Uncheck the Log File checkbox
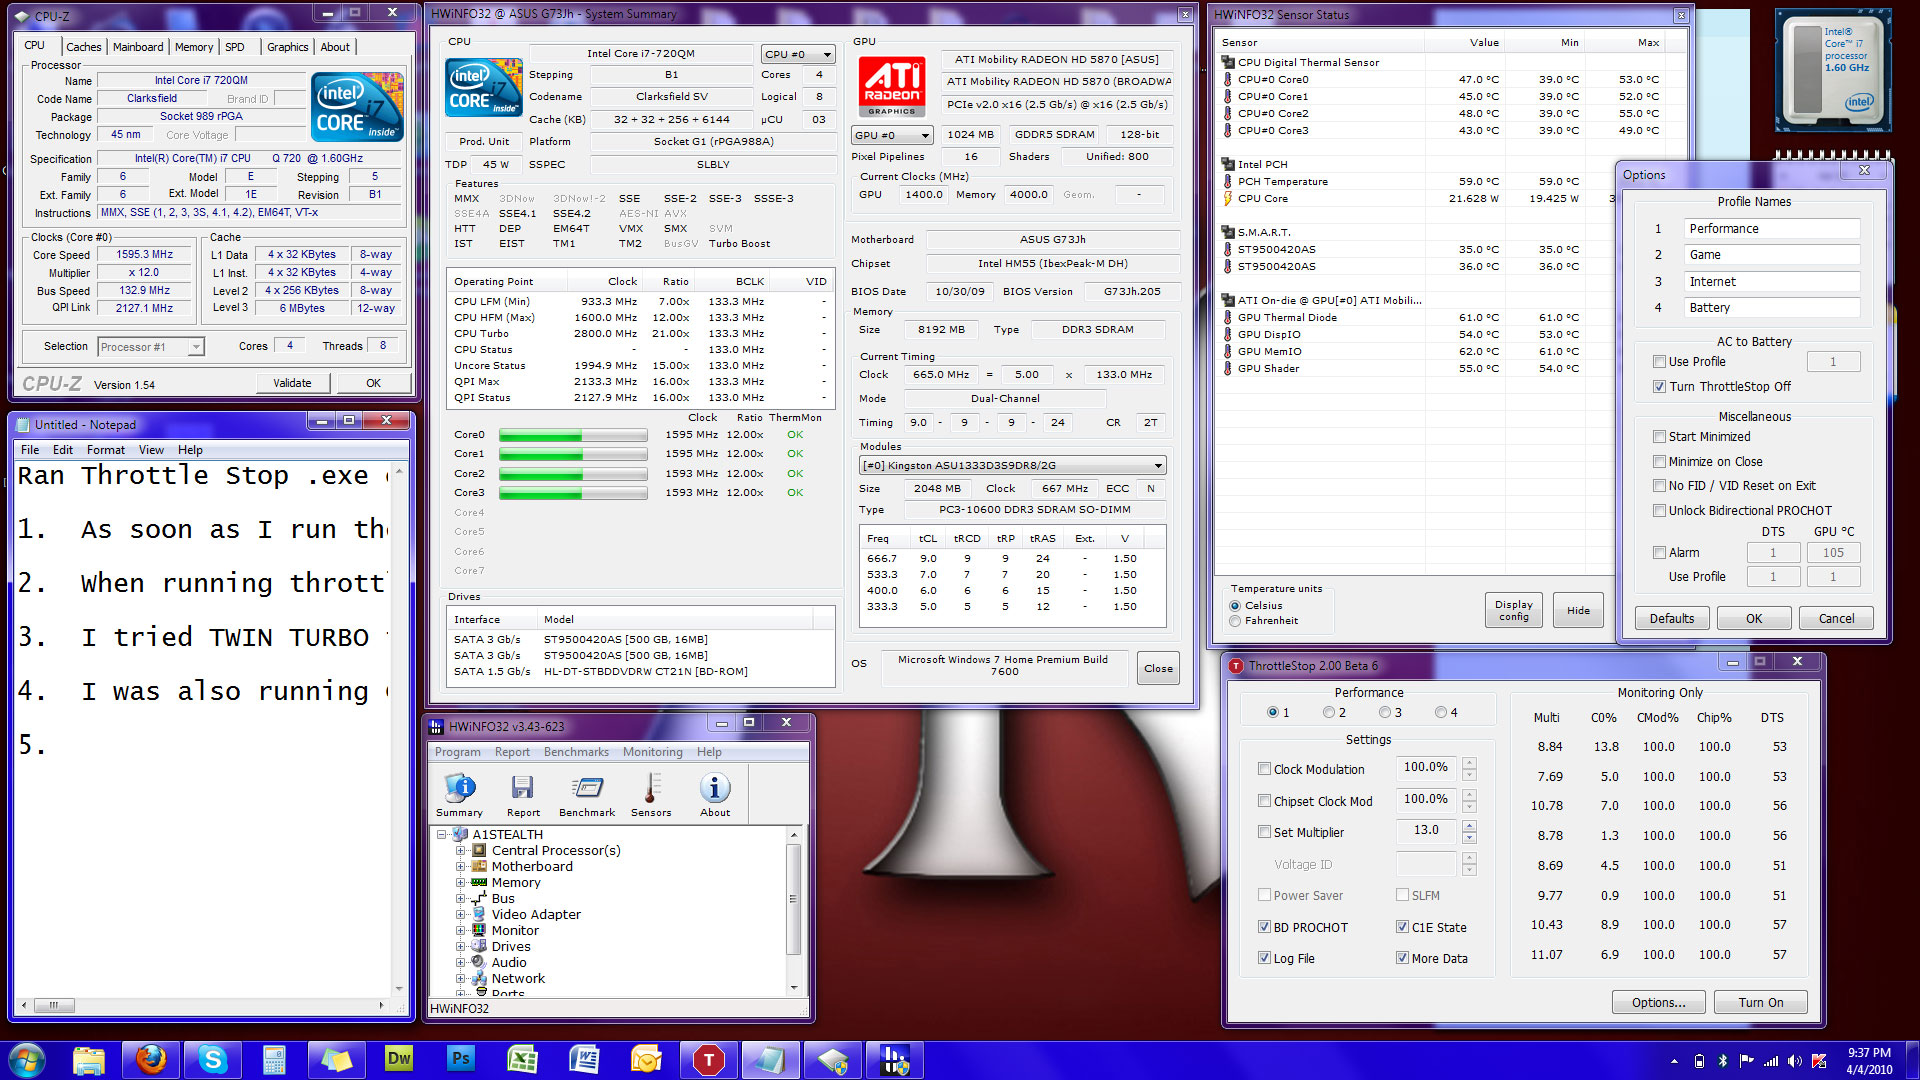This screenshot has width=1920, height=1080. pos(1264,958)
